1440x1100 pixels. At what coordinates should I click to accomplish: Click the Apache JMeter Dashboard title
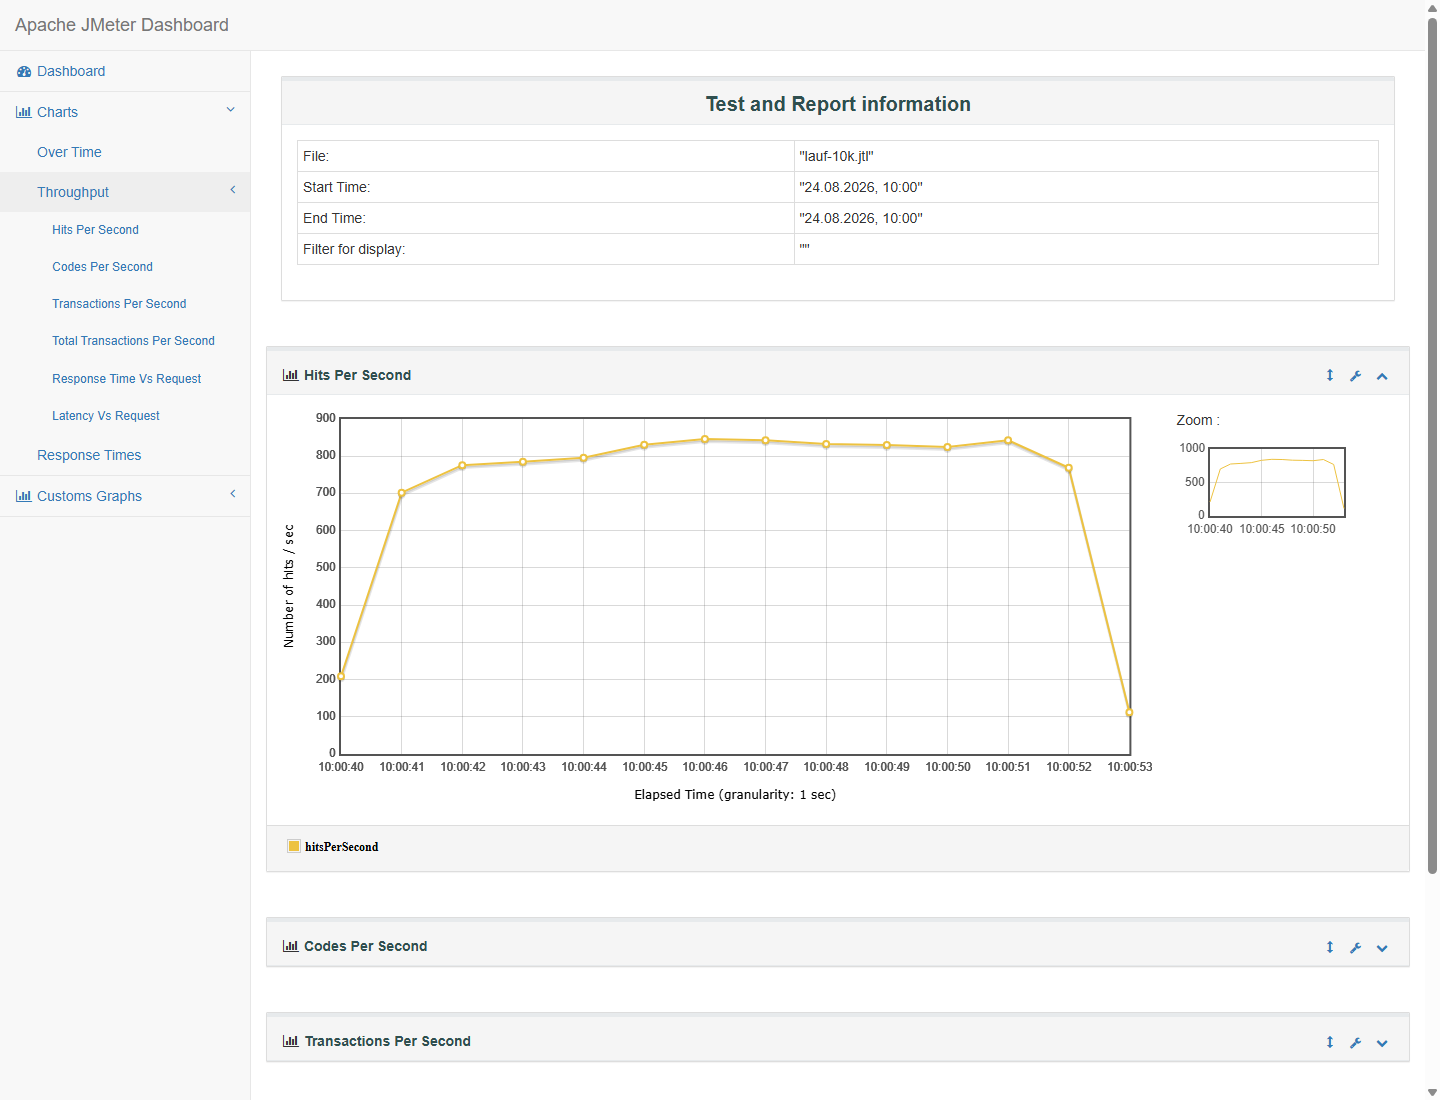coord(122,25)
